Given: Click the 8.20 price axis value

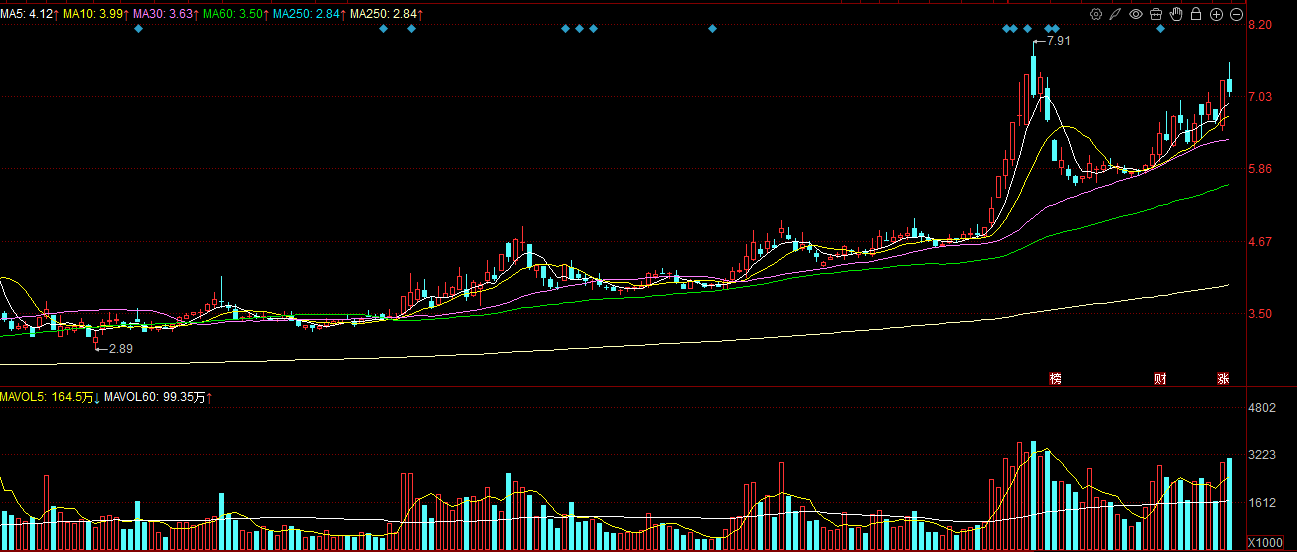Looking at the screenshot, I should (x=1260, y=24).
